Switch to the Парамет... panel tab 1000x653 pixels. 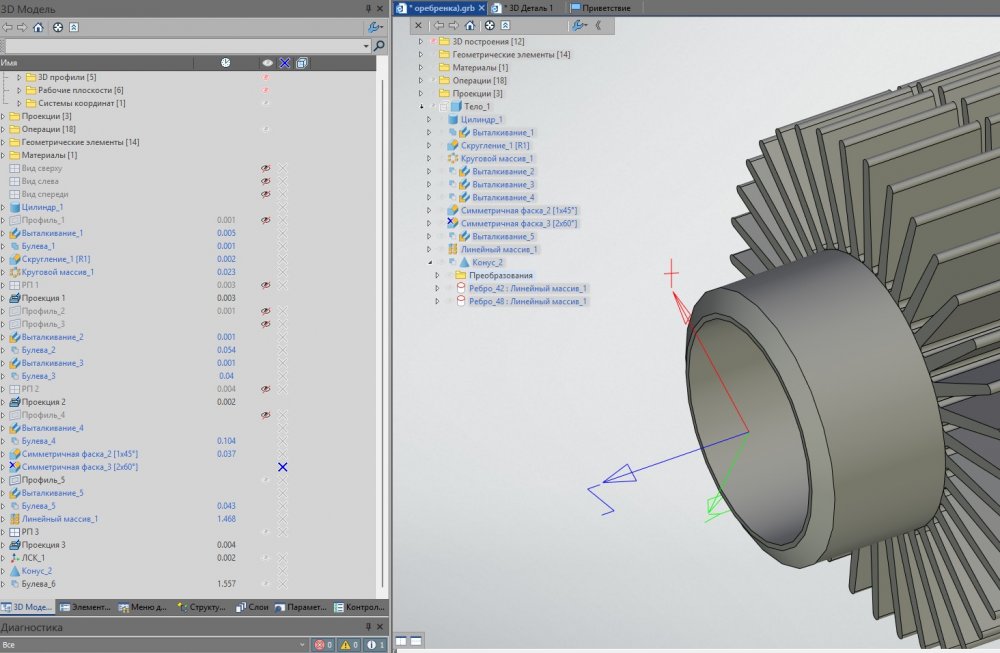click(300, 607)
